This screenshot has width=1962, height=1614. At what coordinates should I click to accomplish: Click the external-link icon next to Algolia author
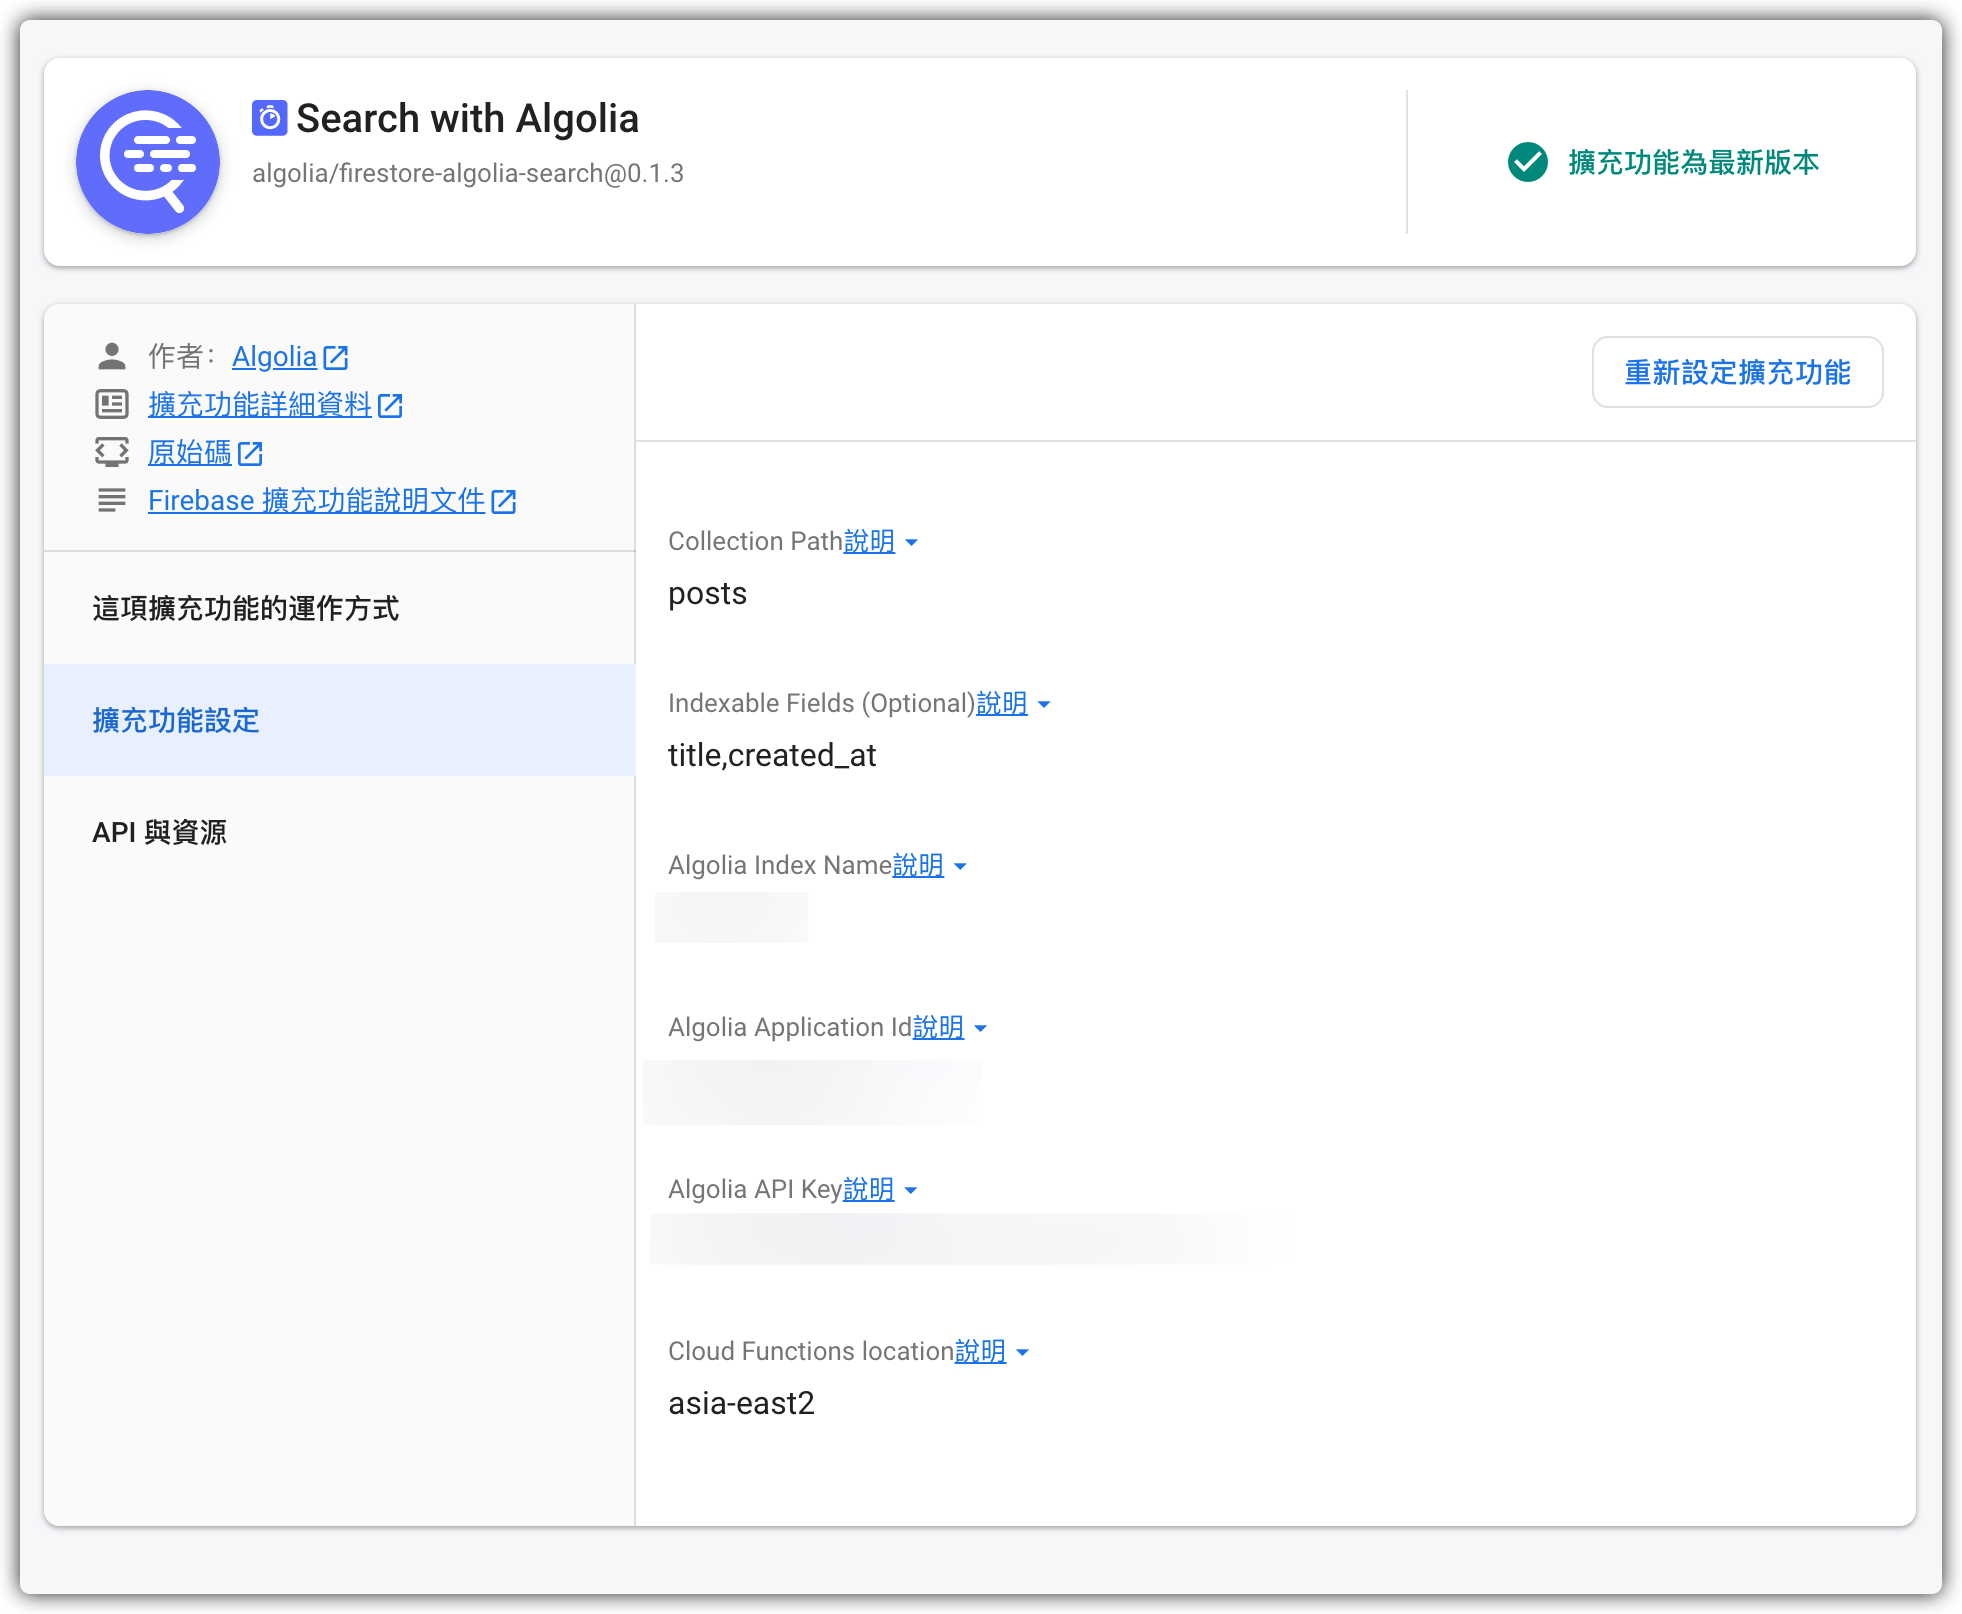click(x=336, y=357)
